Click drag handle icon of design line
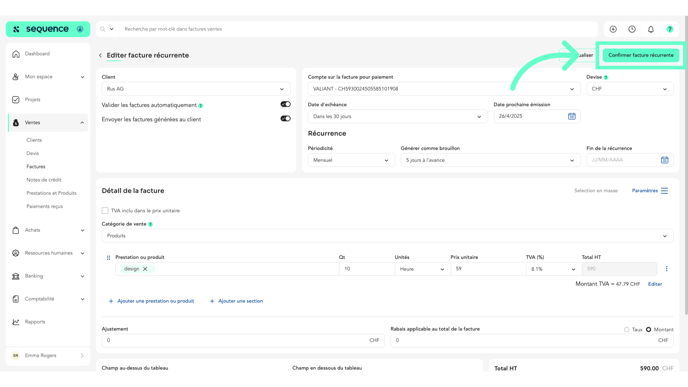This screenshot has width=688, height=387. pos(108,258)
